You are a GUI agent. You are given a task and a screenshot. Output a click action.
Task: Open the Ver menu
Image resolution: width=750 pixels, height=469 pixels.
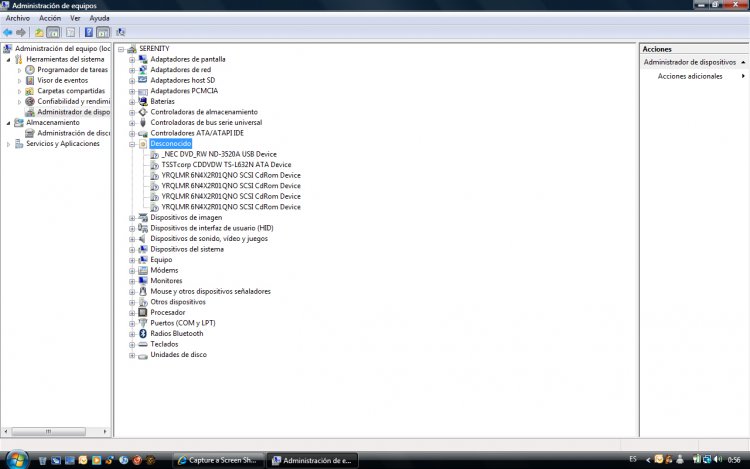click(75, 18)
